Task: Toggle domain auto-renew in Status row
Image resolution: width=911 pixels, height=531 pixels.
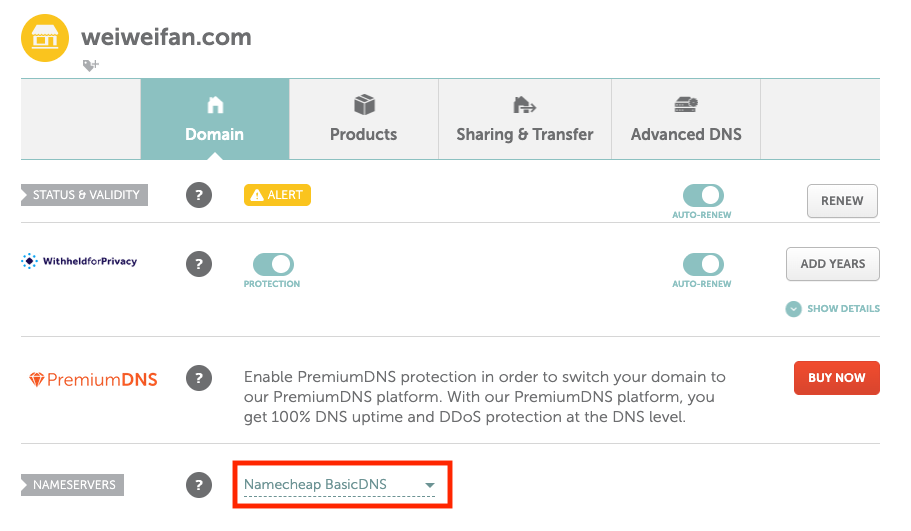Action: coord(702,195)
